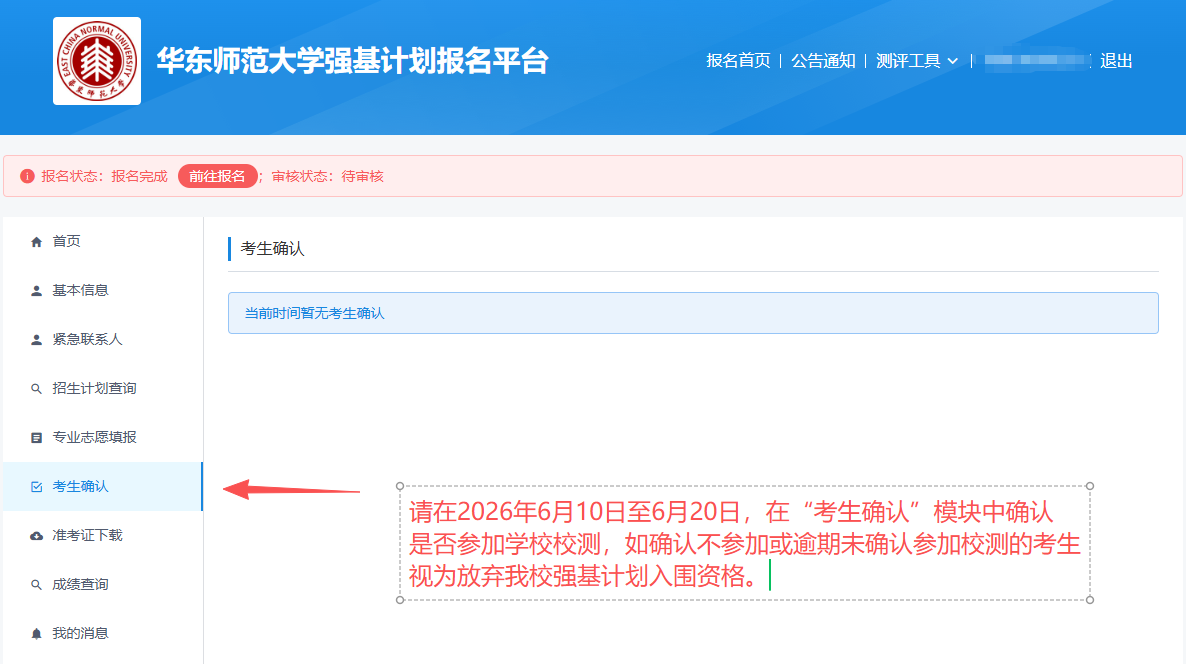Click the 当前时间暂无考生确认 notice banner
This screenshot has width=1186, height=664.
693,313
